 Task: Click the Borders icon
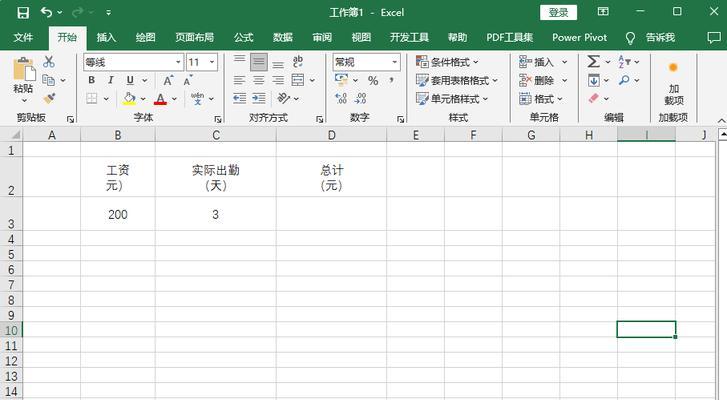click(x=92, y=98)
